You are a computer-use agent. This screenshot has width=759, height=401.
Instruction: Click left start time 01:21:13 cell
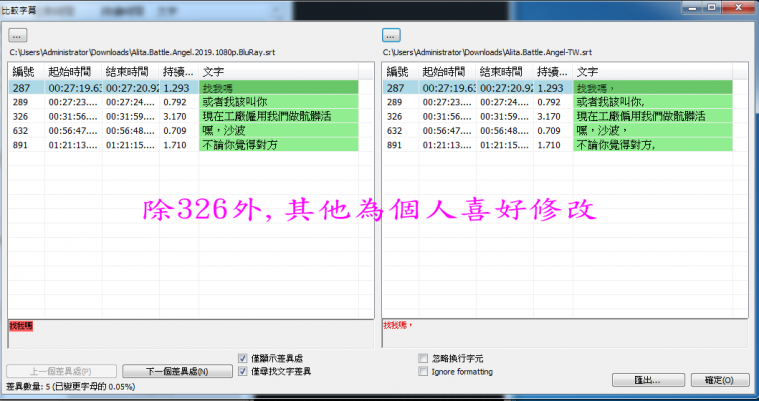click(x=73, y=145)
